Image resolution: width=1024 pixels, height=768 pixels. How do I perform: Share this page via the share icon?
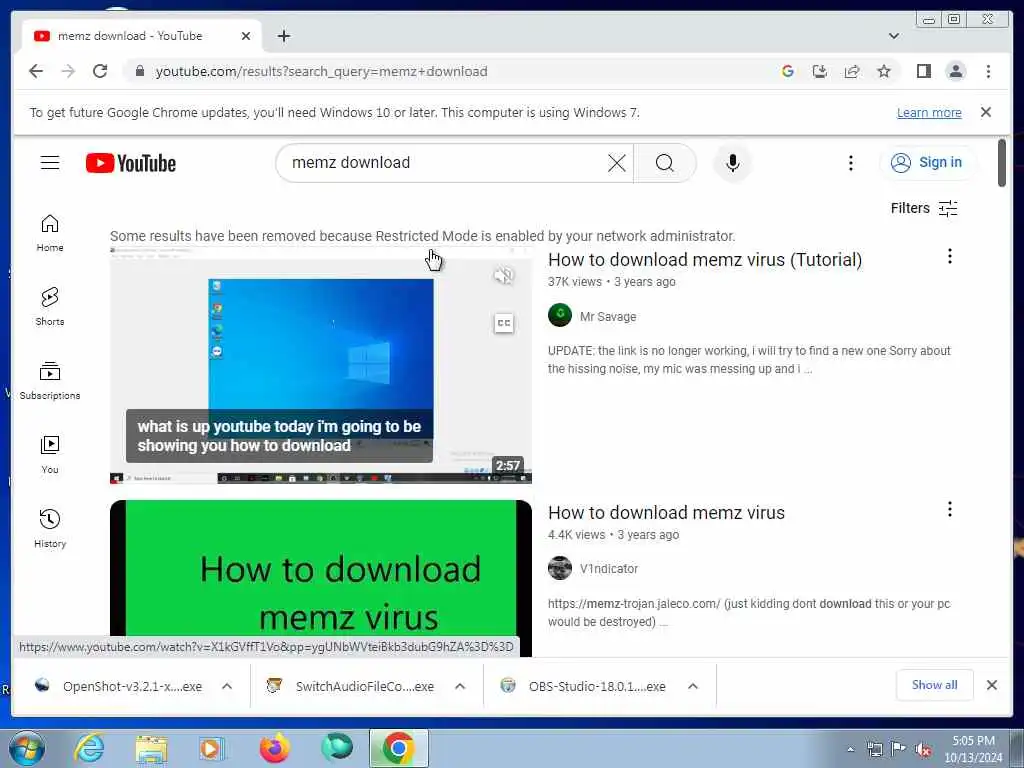(x=852, y=71)
